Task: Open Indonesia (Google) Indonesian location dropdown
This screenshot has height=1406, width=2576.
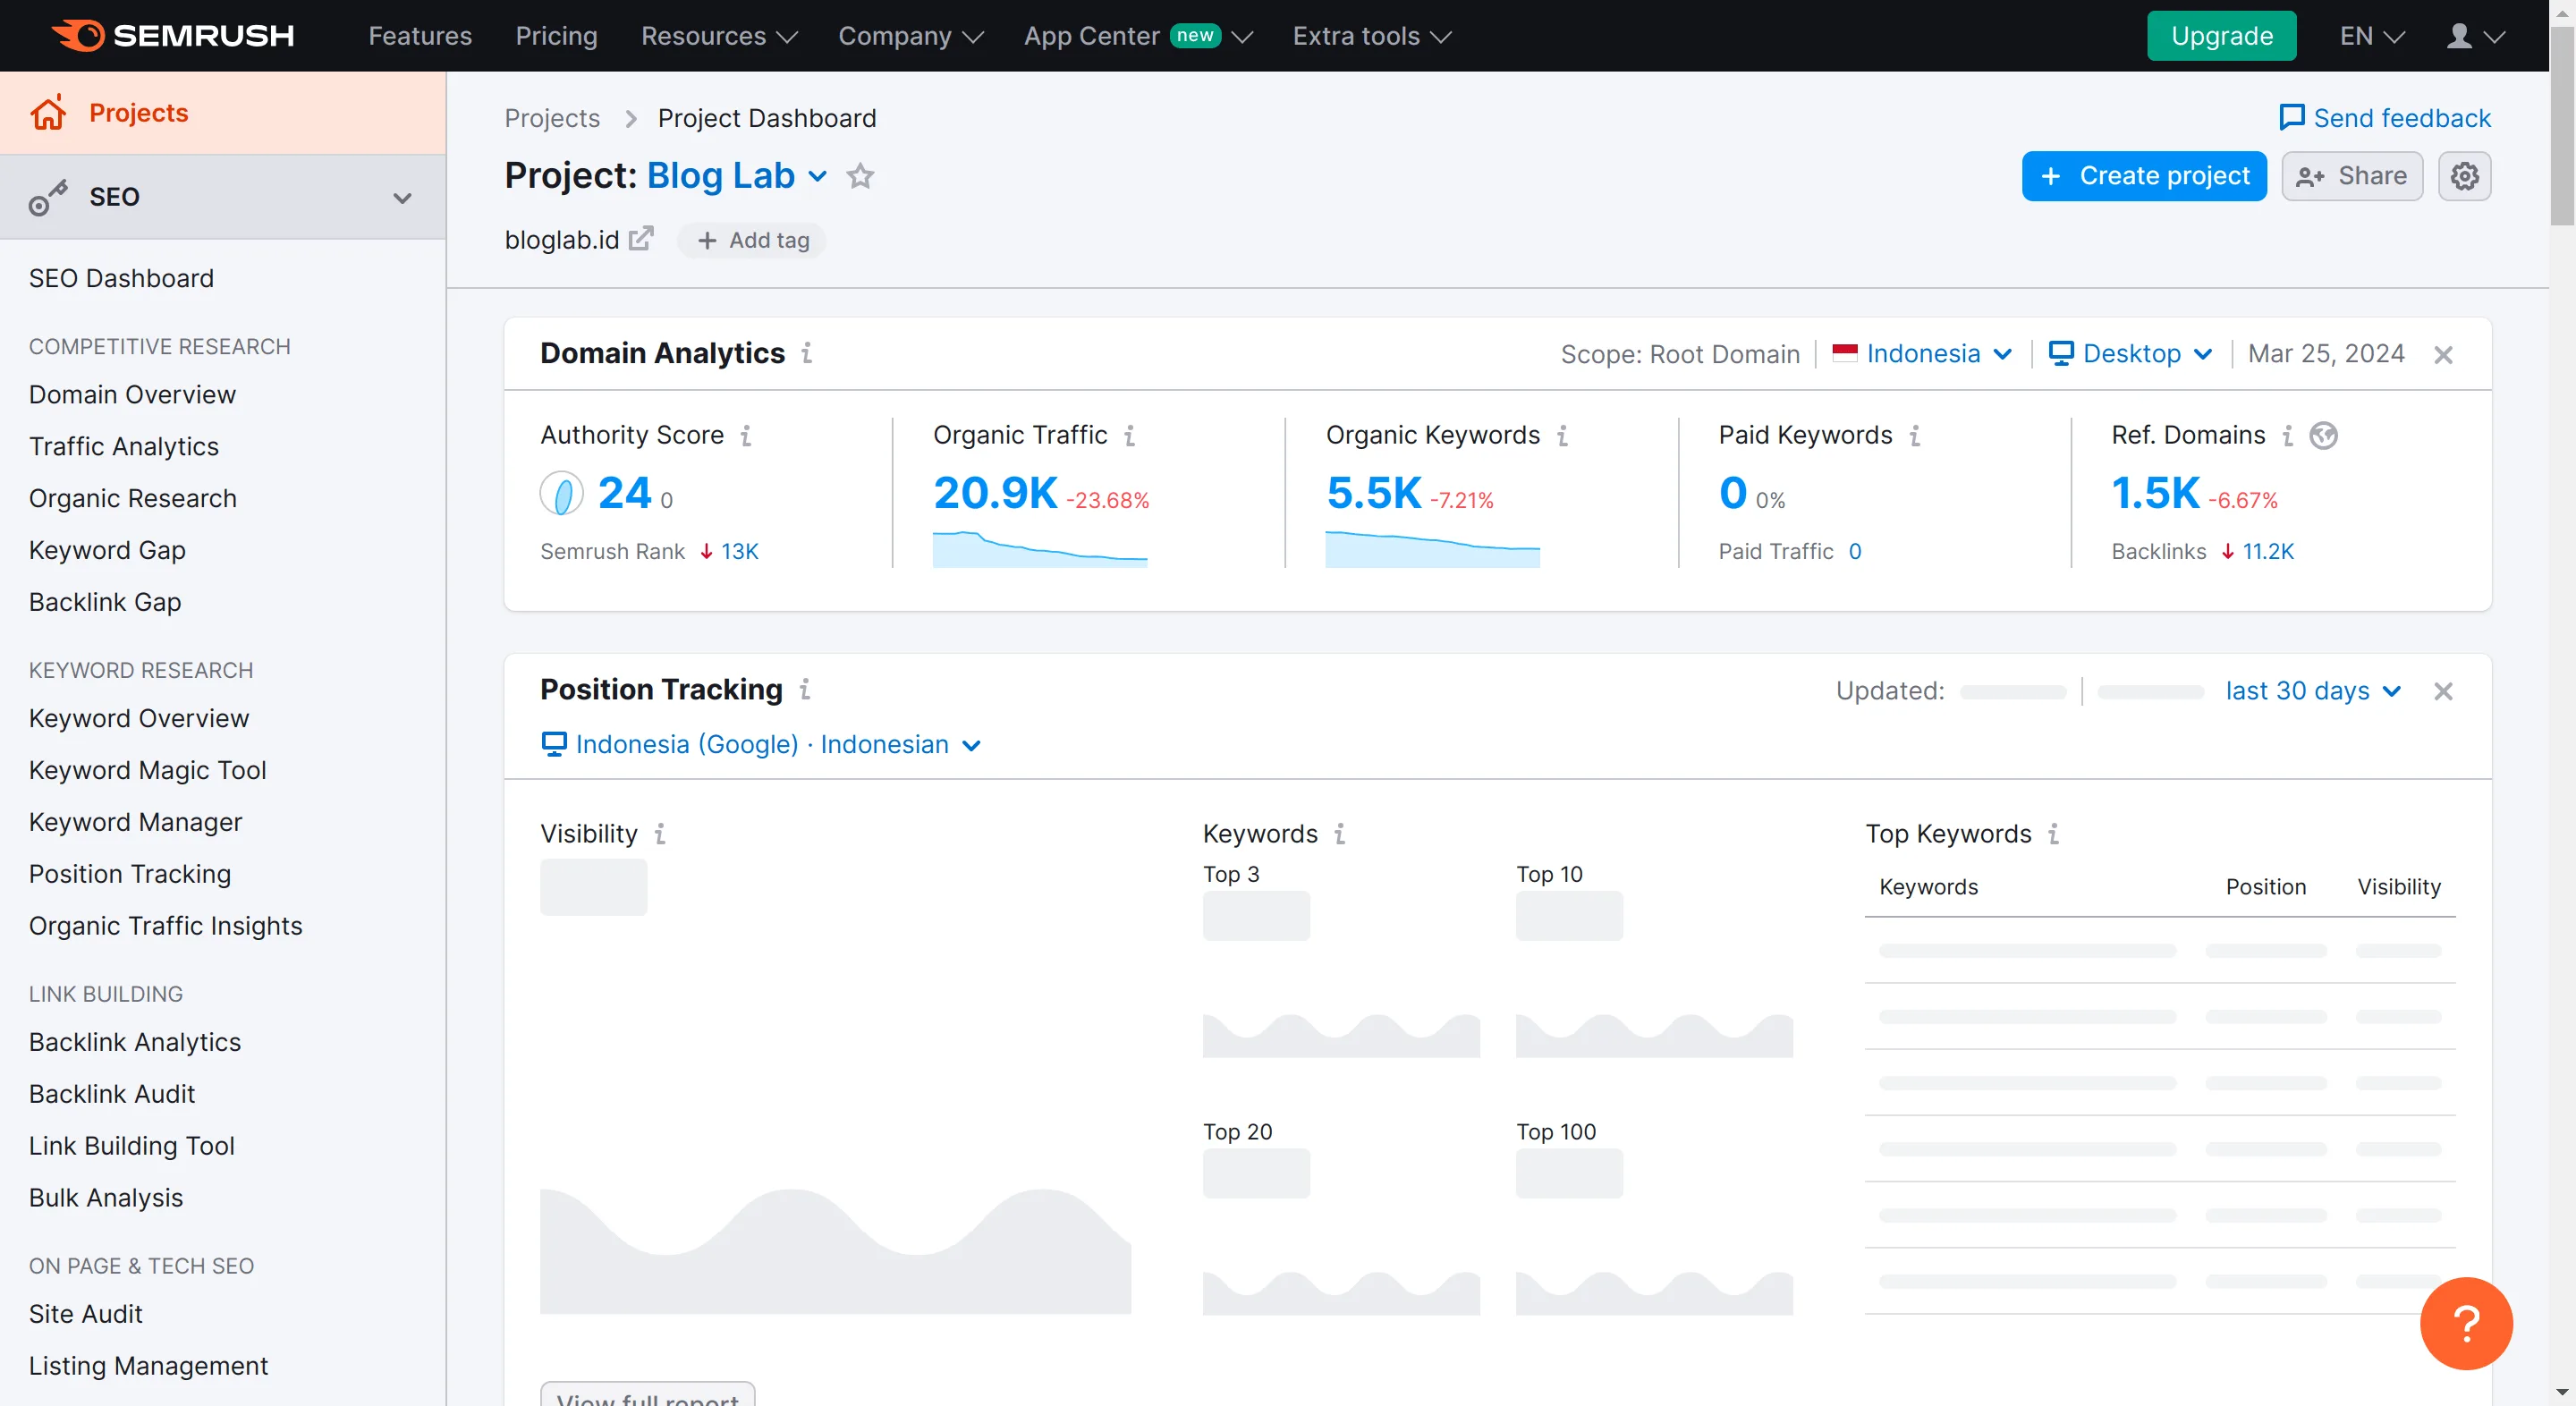Action: coord(761,745)
